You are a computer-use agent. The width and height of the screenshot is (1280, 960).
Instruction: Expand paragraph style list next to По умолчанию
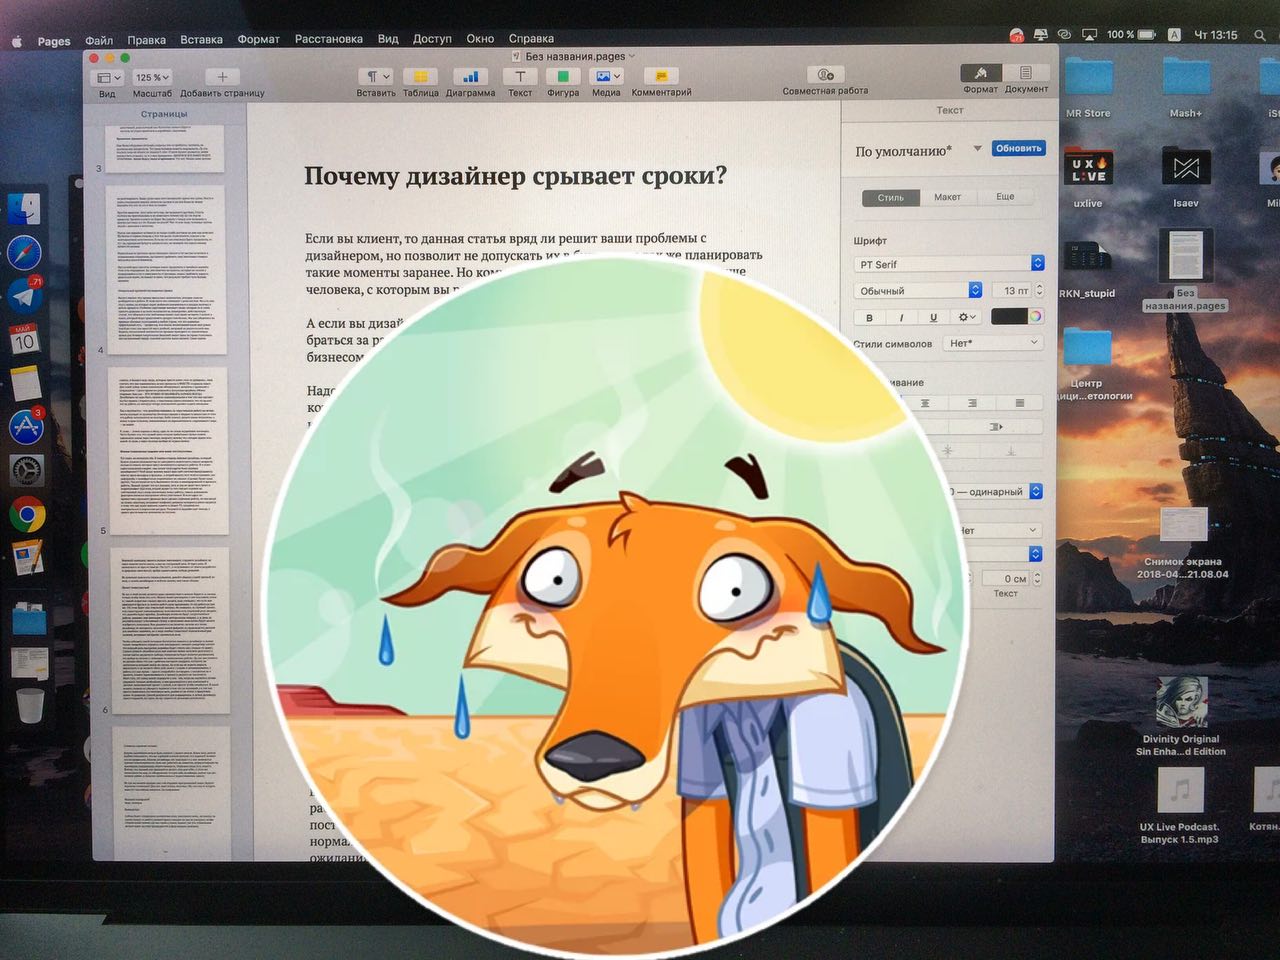[x=977, y=149]
